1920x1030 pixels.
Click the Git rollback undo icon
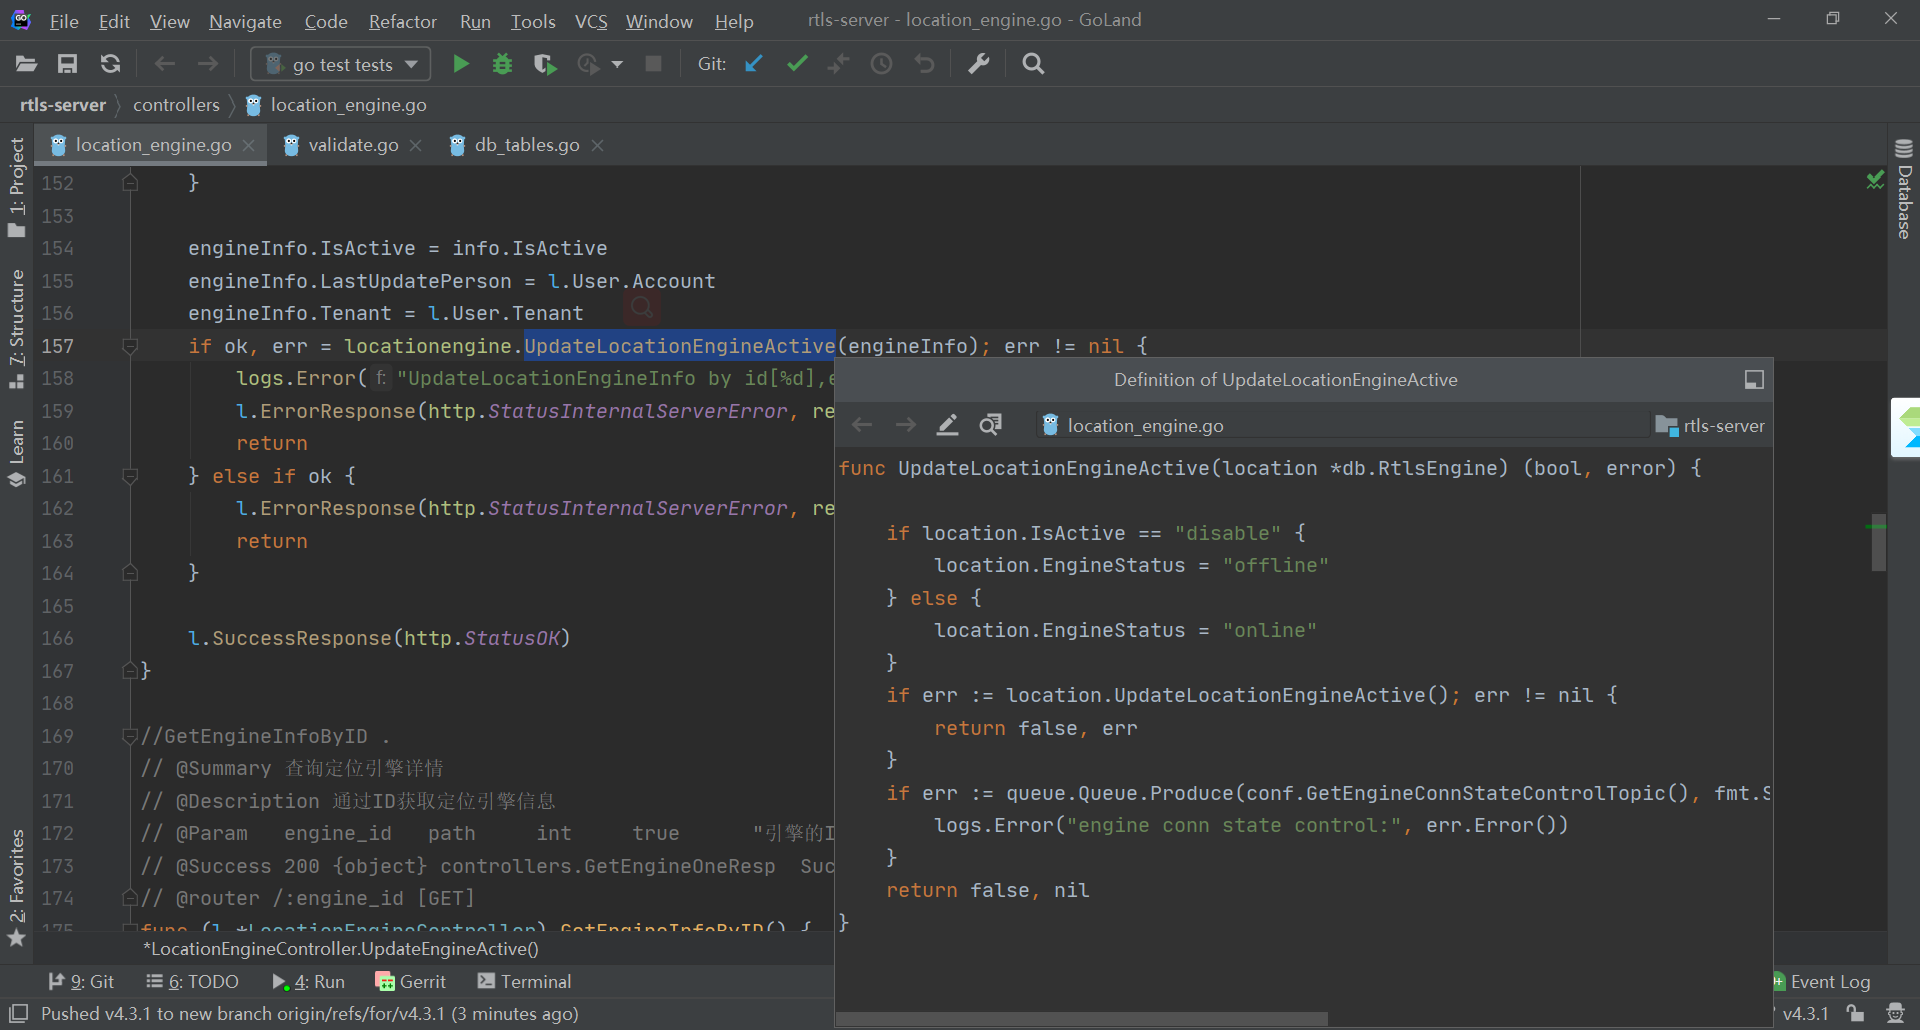924,64
